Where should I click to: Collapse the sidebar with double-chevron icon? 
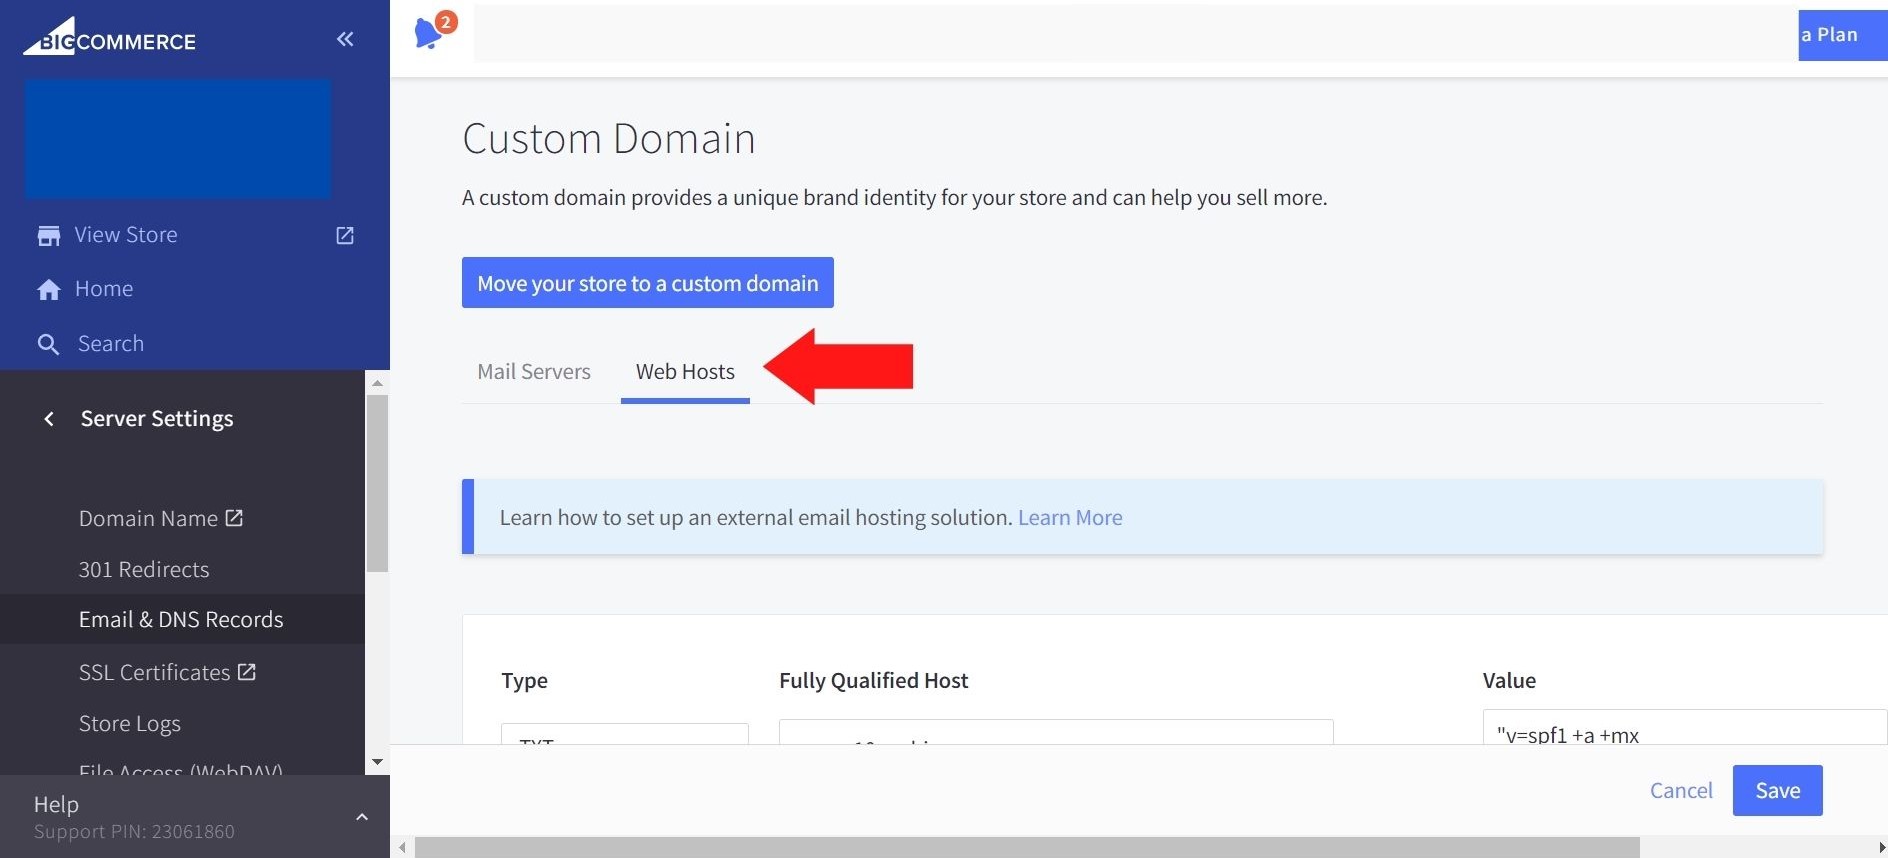click(x=345, y=39)
